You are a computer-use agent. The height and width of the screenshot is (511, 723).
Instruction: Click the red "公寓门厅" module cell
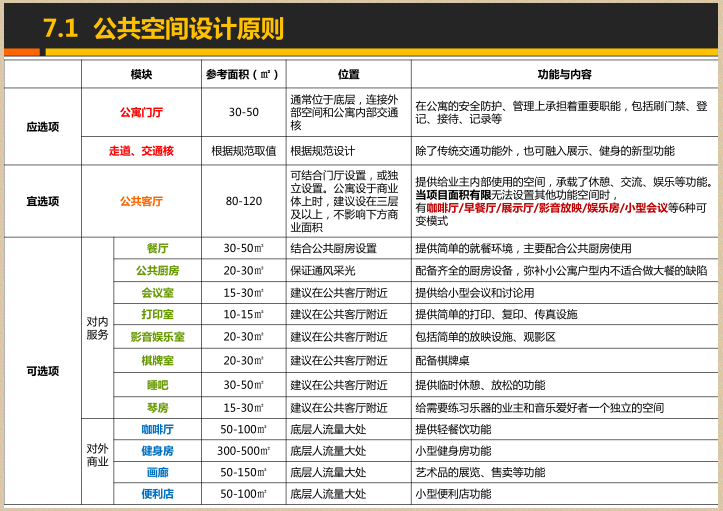tap(141, 112)
